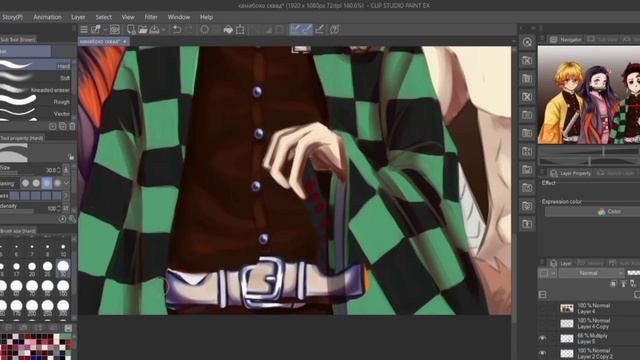Image resolution: width=640 pixels, height=360 pixels.
Task: Click the Layer 4 thumbnail
Action: tap(567, 309)
